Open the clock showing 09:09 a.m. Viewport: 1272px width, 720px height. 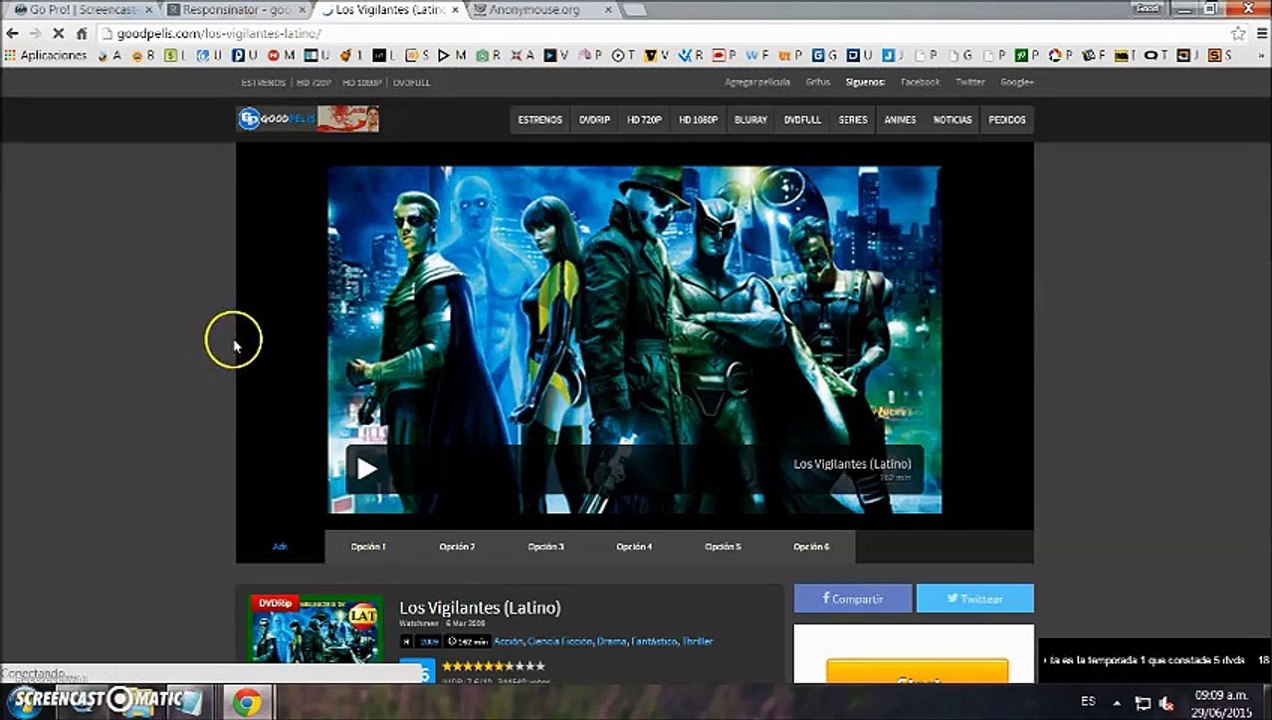tap(1221, 702)
